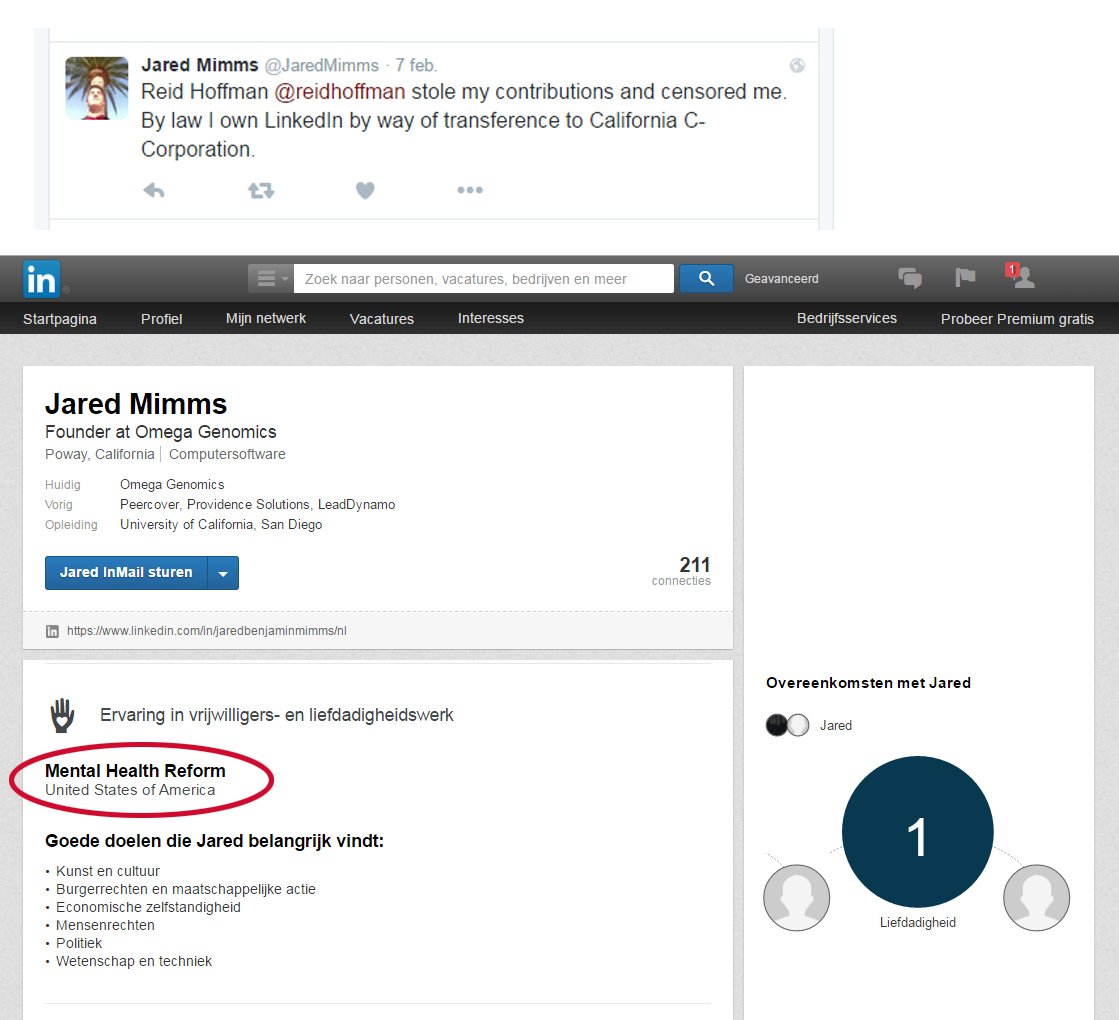Click the 211 connecties count

pos(682,571)
